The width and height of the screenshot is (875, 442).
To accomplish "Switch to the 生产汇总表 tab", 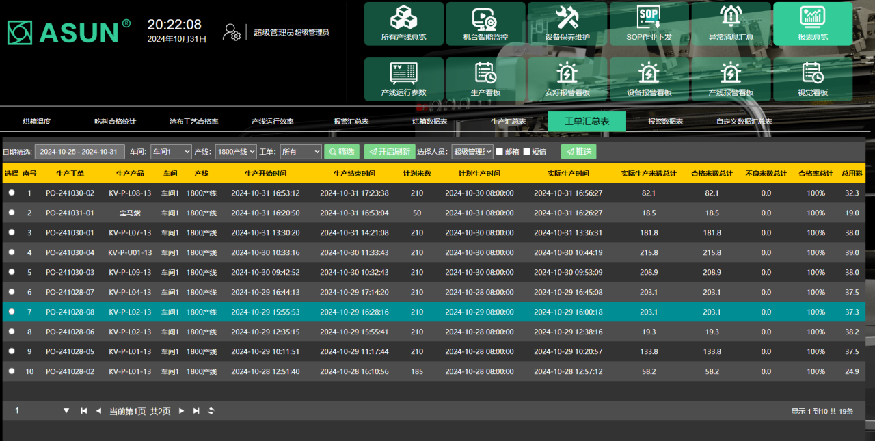I will 508,121.
